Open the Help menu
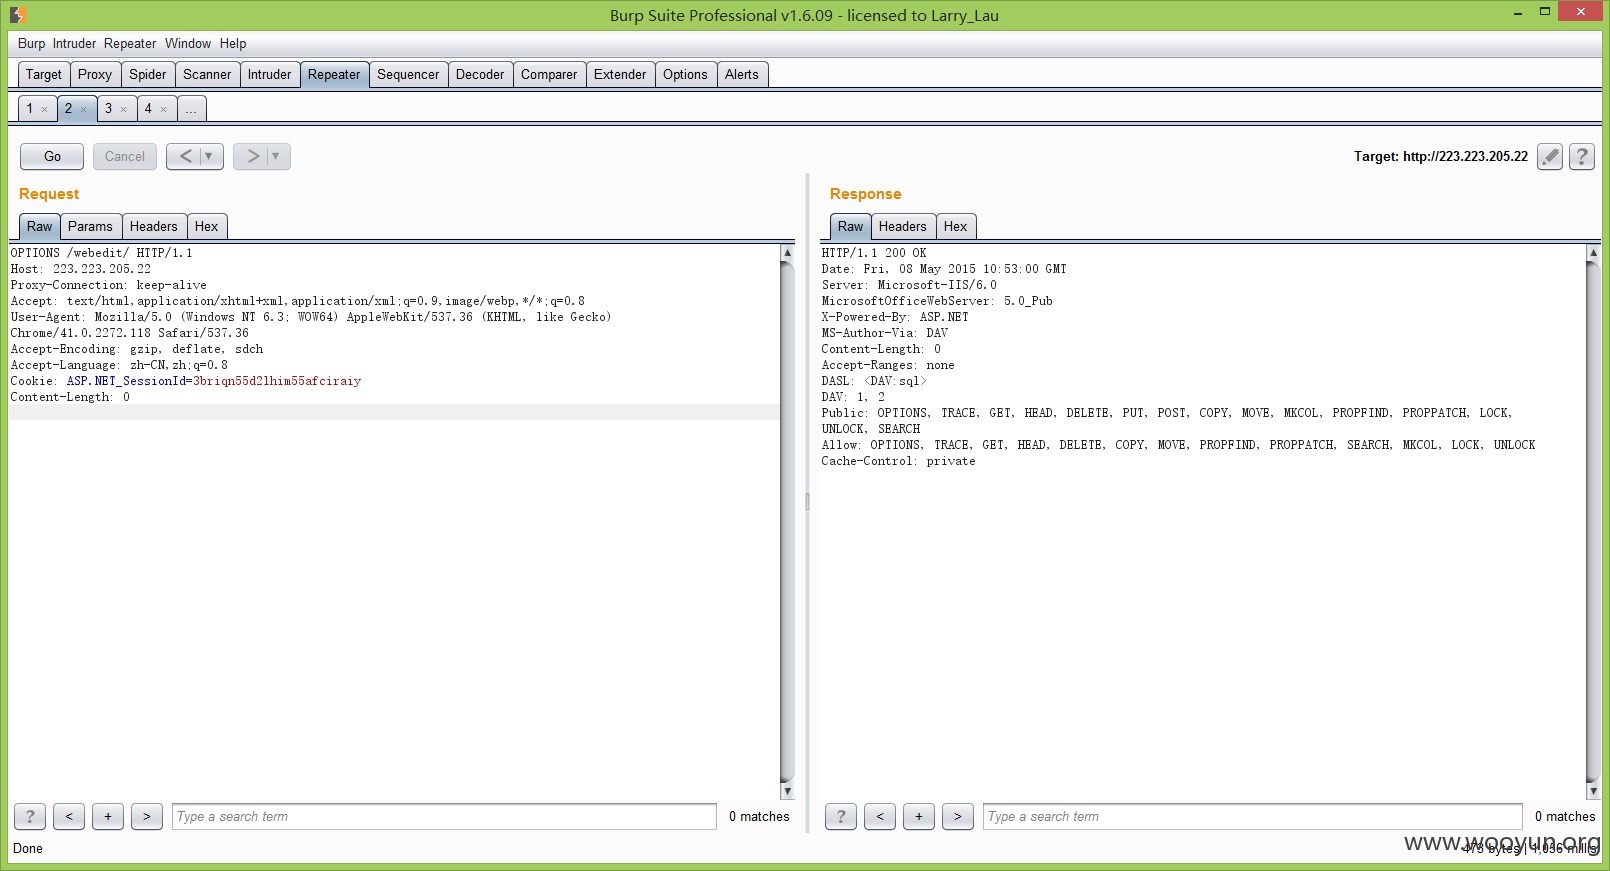 tap(233, 43)
